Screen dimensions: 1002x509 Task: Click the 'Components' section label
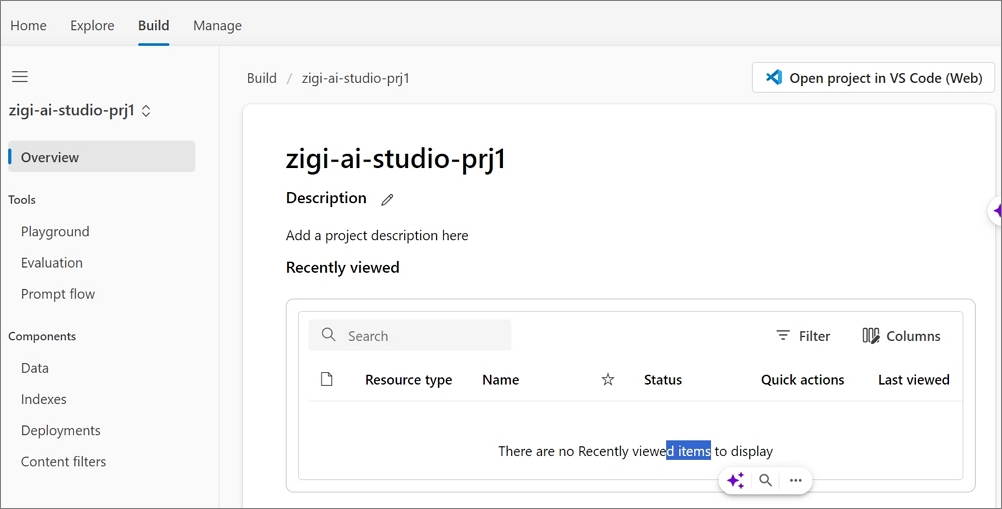[x=42, y=337]
